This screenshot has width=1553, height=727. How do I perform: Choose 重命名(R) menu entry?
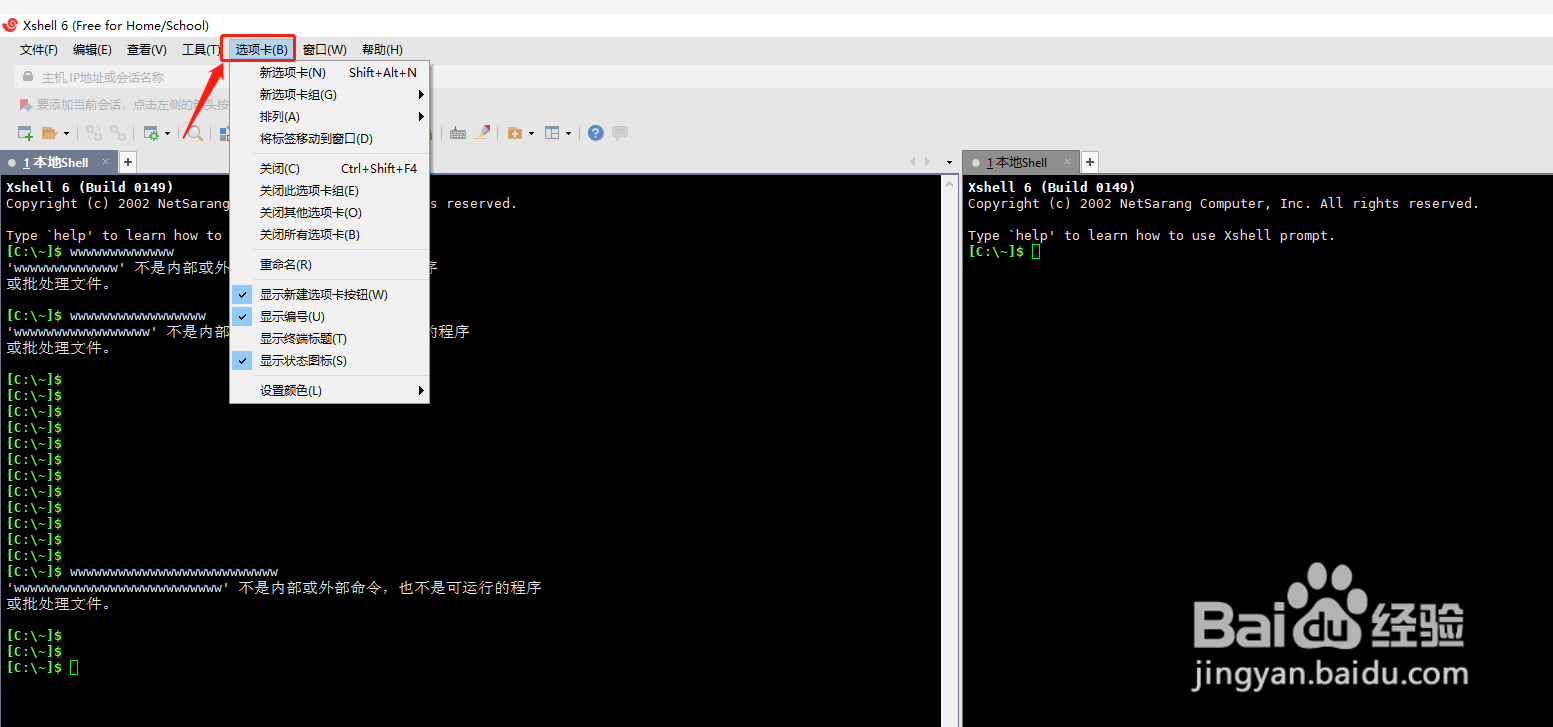pyautogui.click(x=329, y=264)
